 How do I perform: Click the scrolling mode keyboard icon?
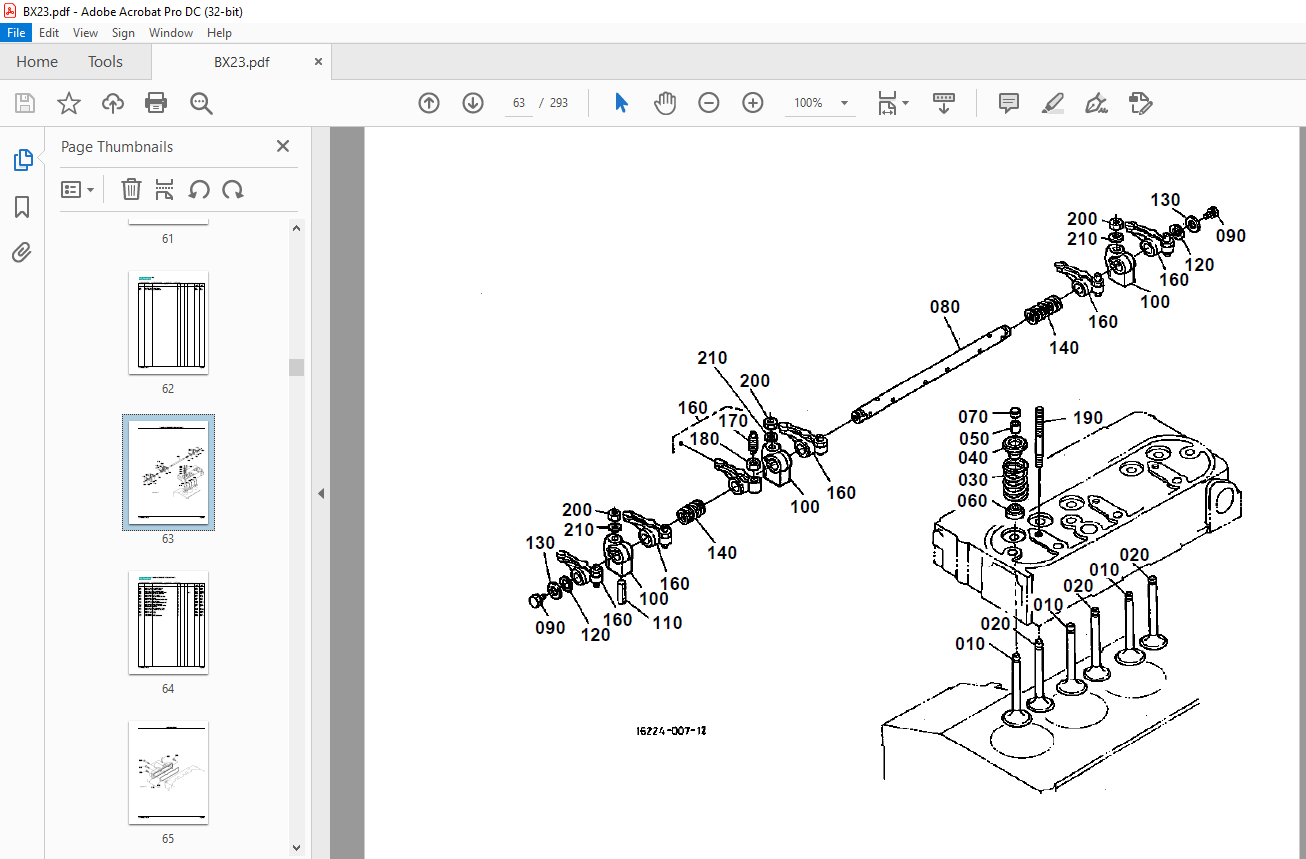pyautogui.click(x=945, y=103)
